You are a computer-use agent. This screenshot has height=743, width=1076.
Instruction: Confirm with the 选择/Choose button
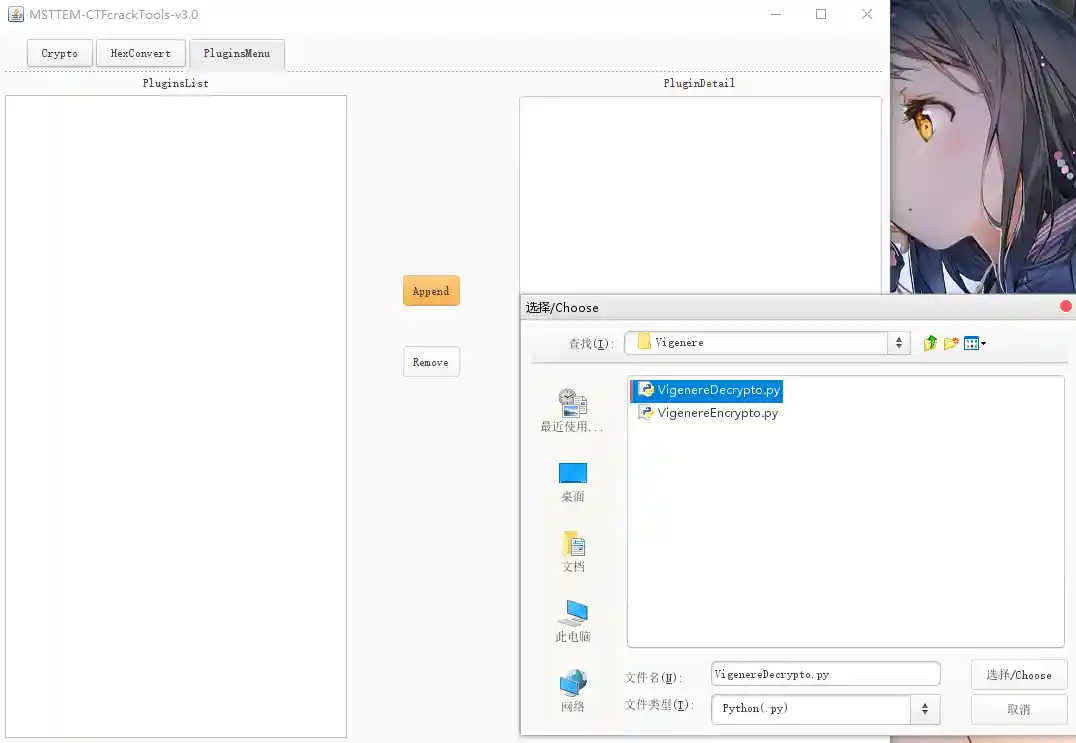1018,675
